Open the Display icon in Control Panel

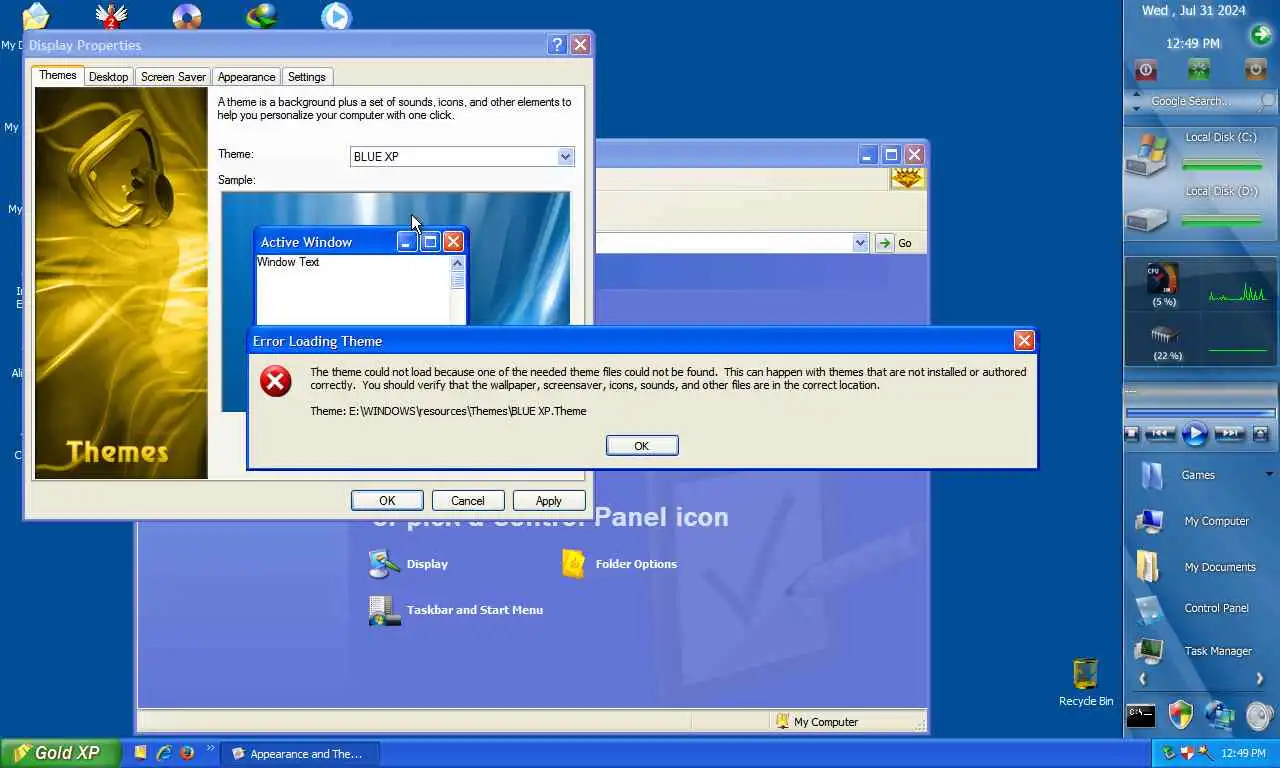[384, 564]
